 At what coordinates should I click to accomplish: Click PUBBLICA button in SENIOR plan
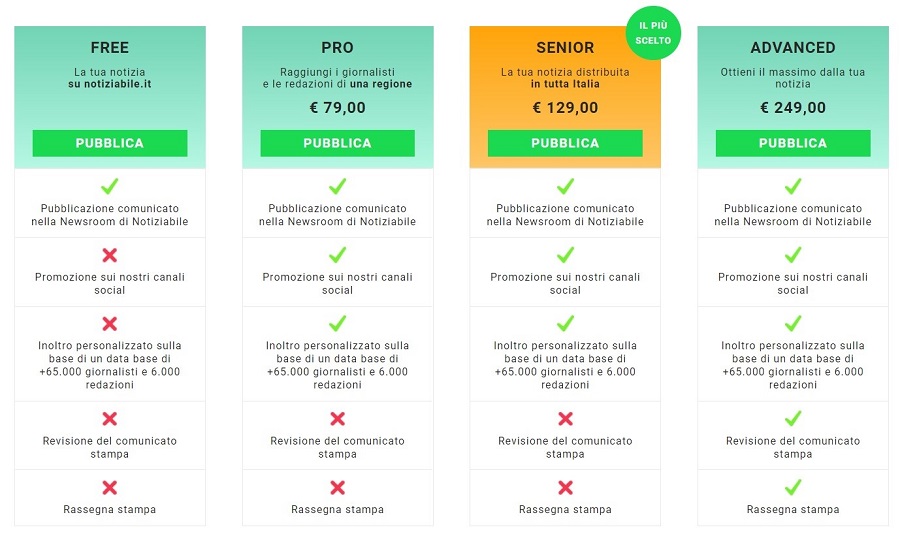point(565,143)
